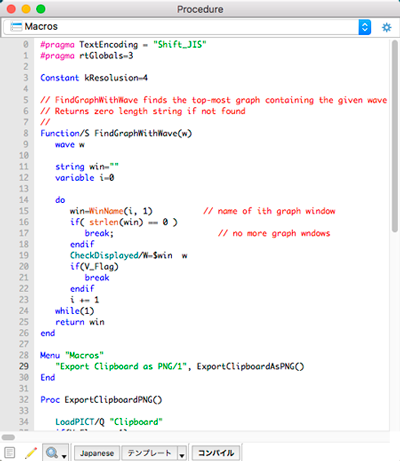Click on '#pragma TextEncoding' line

click(x=123, y=44)
